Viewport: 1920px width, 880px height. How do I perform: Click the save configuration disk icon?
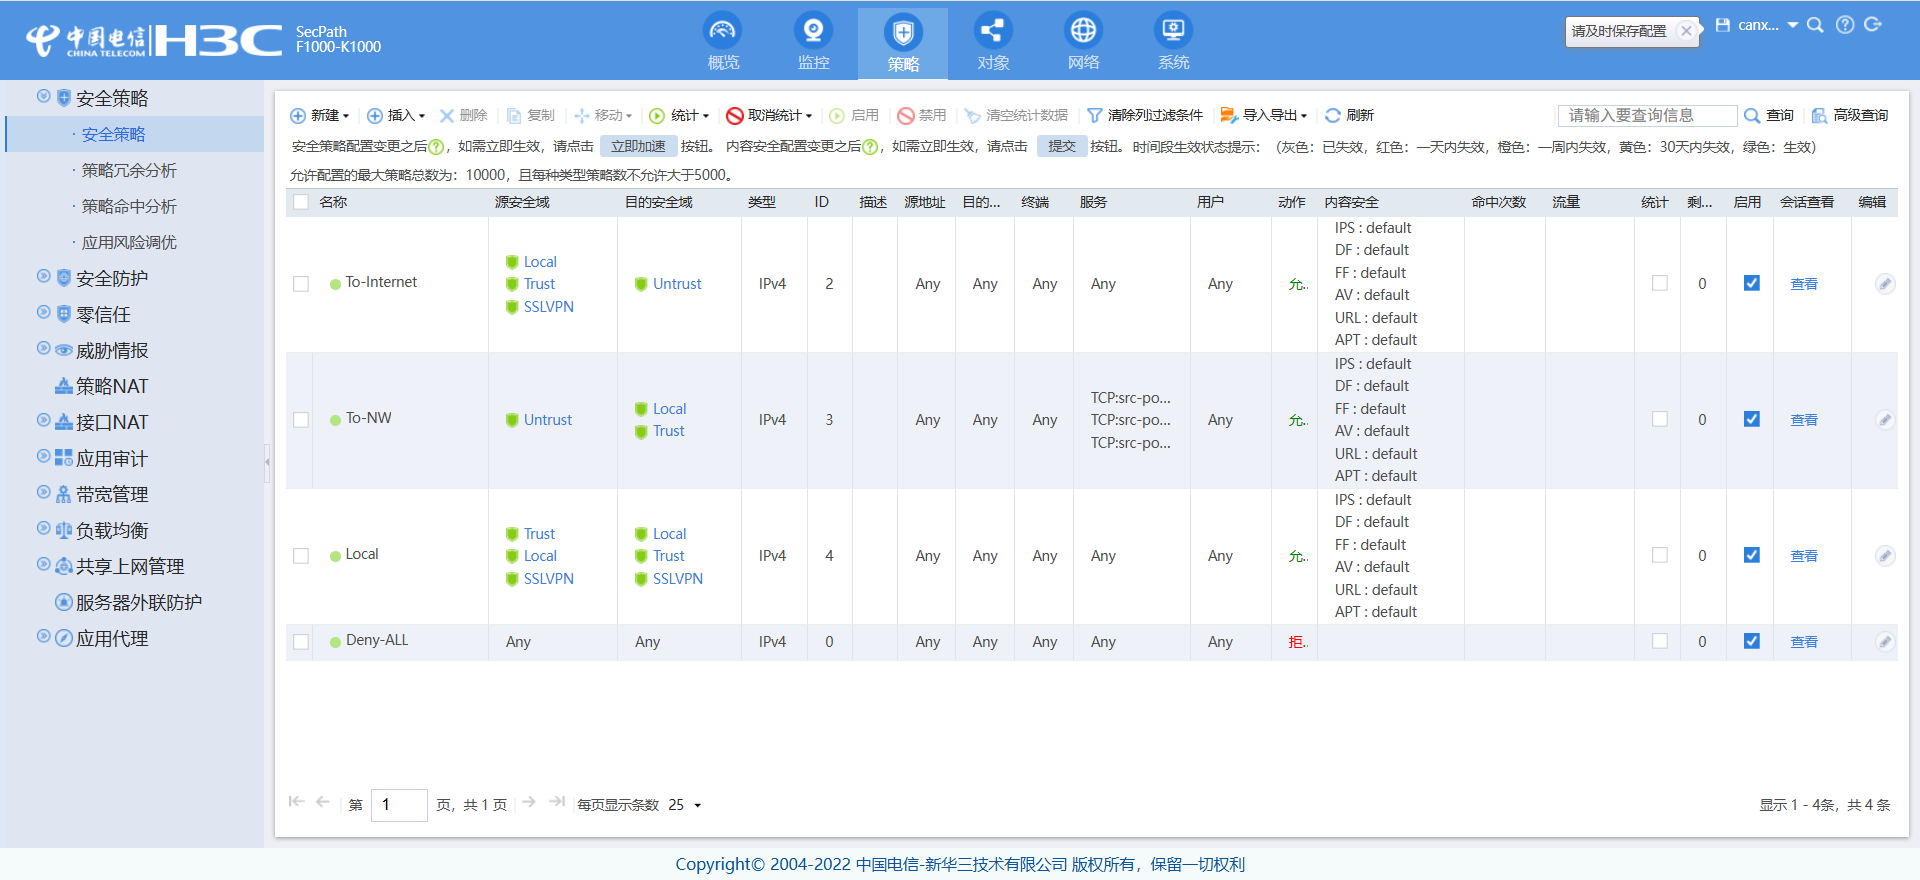1723,25
